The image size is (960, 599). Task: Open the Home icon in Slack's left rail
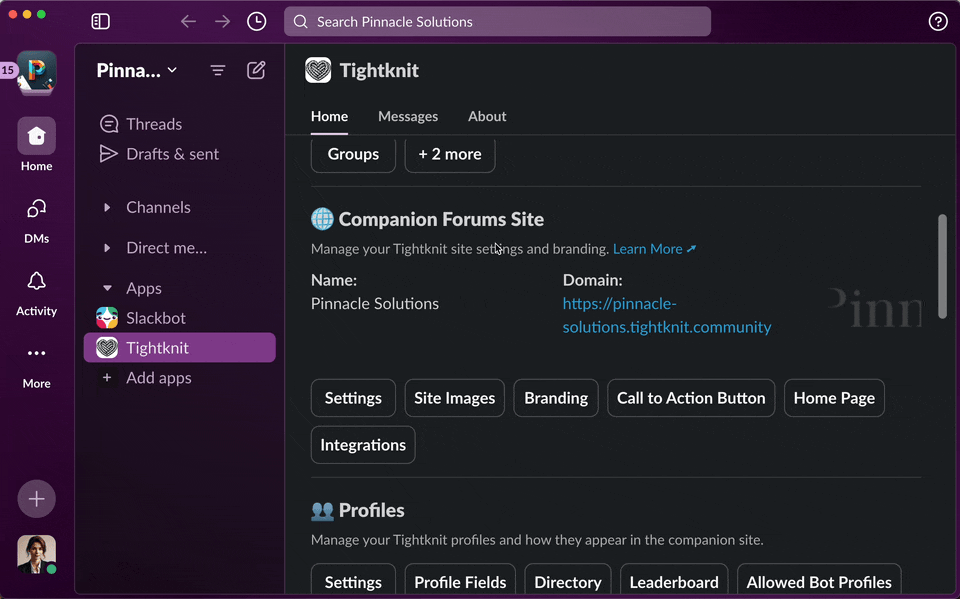[36, 138]
